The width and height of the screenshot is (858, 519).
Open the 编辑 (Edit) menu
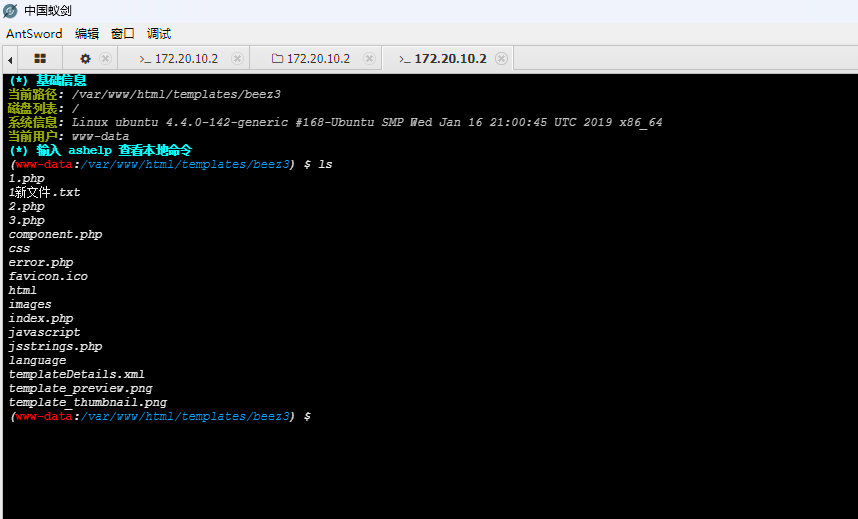87,33
